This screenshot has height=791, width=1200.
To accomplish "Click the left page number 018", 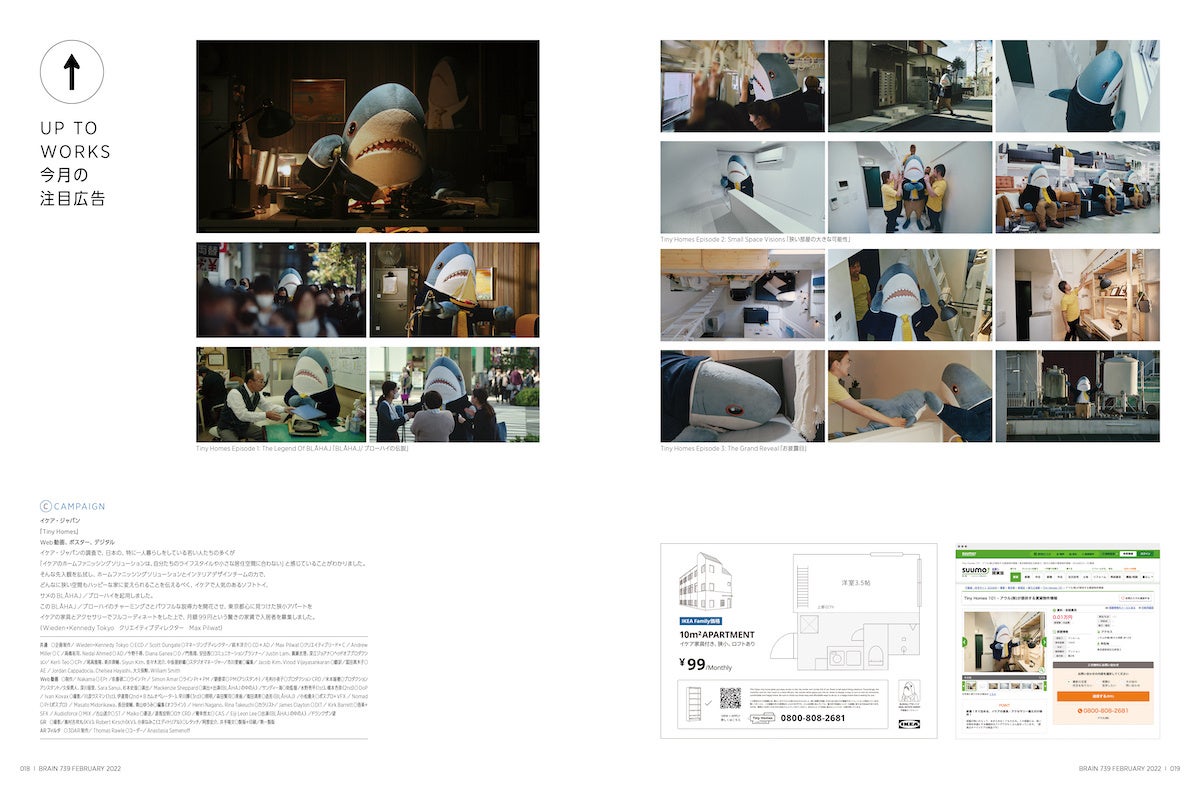I will tap(25, 768).
